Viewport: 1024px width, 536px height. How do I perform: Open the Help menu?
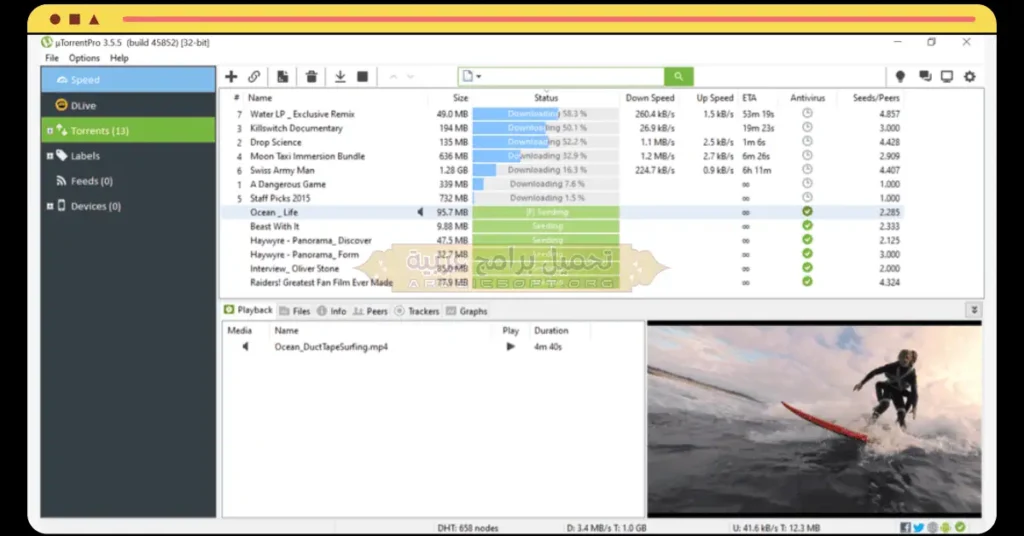click(119, 58)
